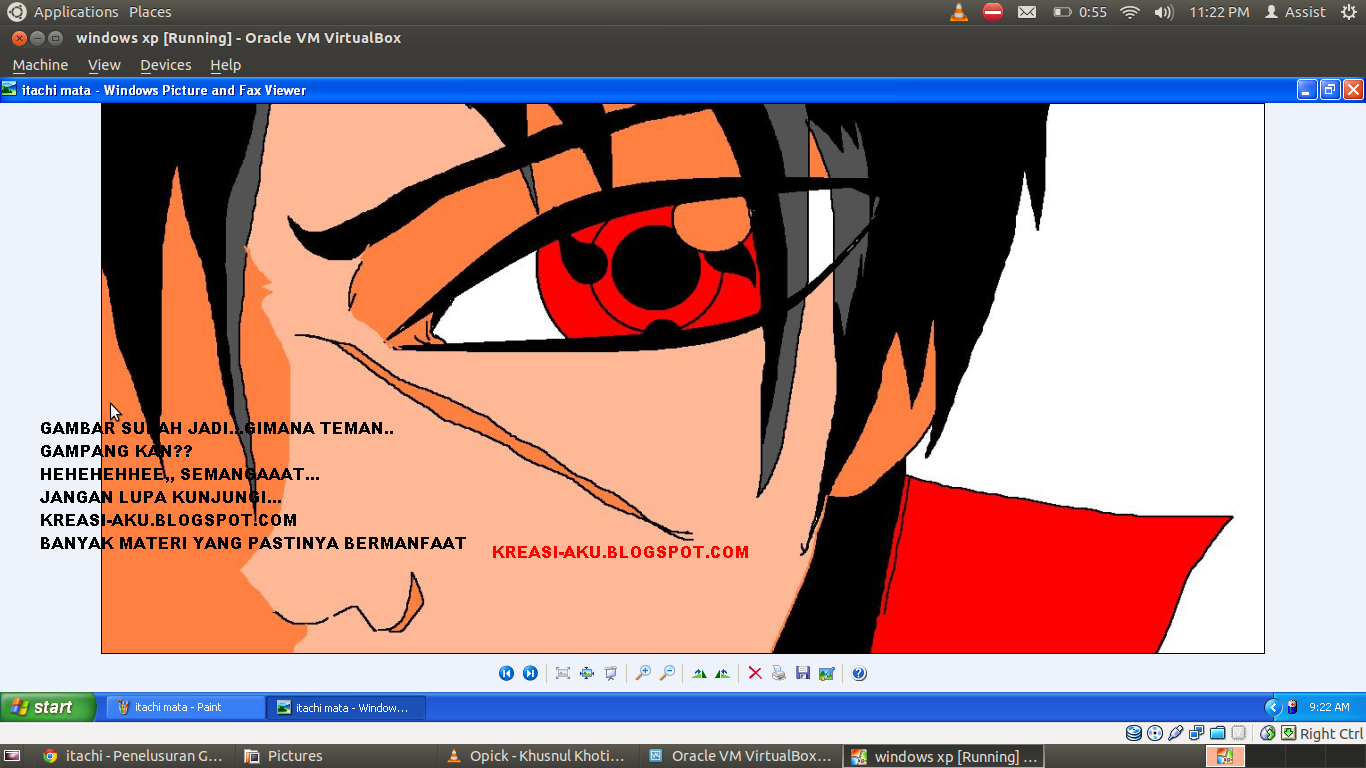Open the Devices menu
This screenshot has width=1366, height=768.
coord(165,65)
